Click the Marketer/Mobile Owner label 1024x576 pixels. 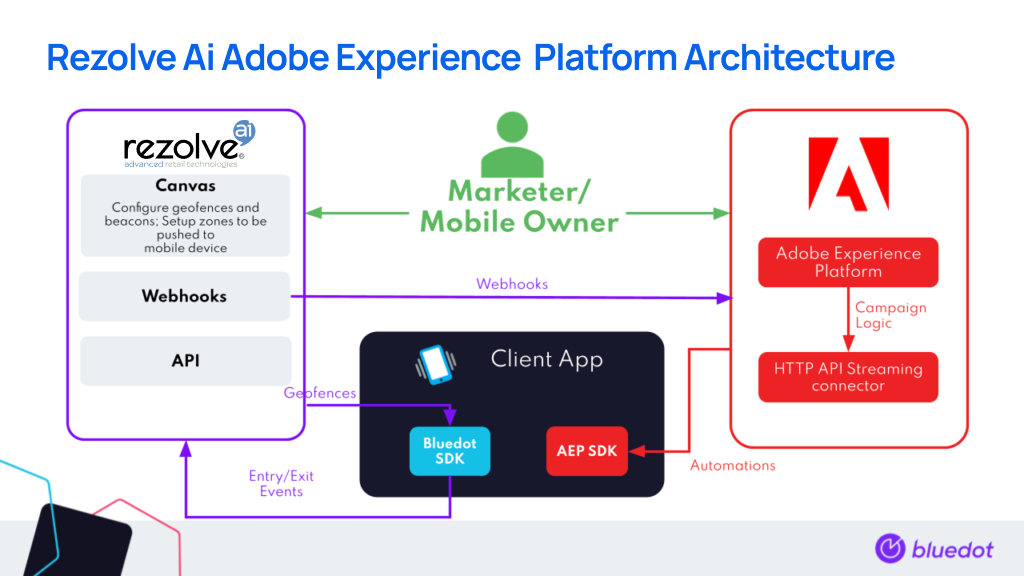click(x=518, y=206)
